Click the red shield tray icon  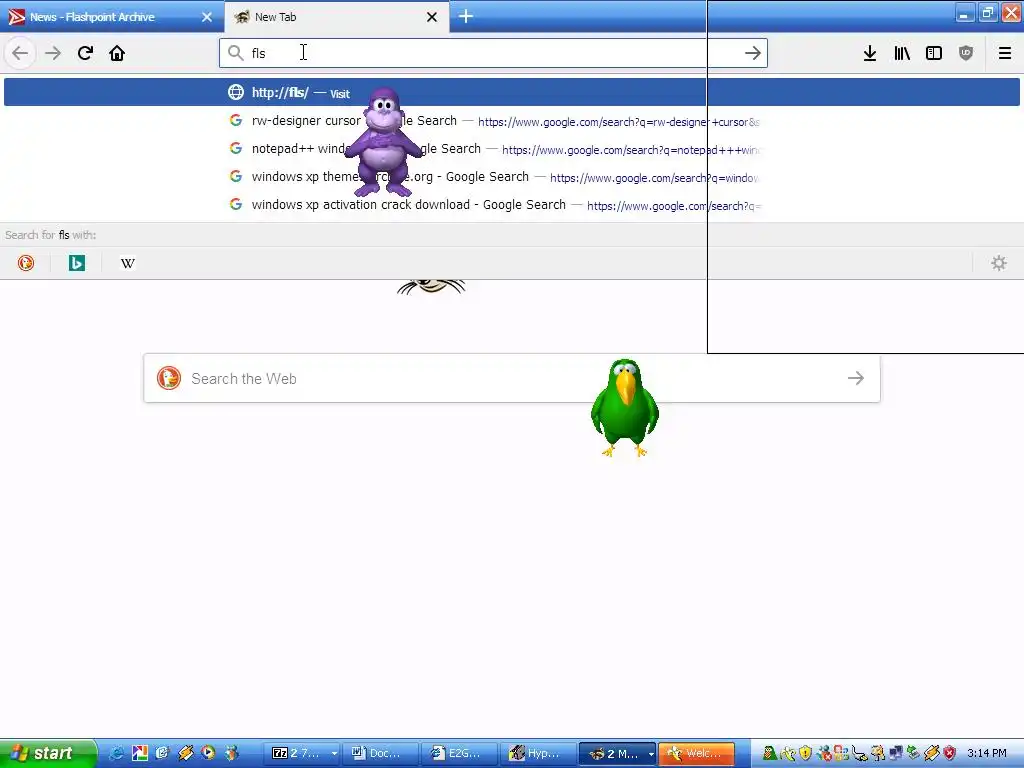tap(950, 753)
